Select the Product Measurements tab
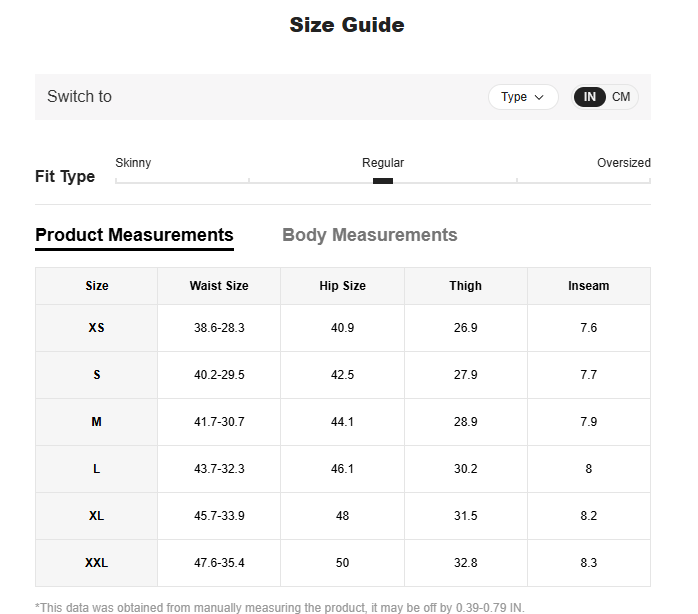Image resolution: width=698 pixels, height=614 pixels. [134, 235]
